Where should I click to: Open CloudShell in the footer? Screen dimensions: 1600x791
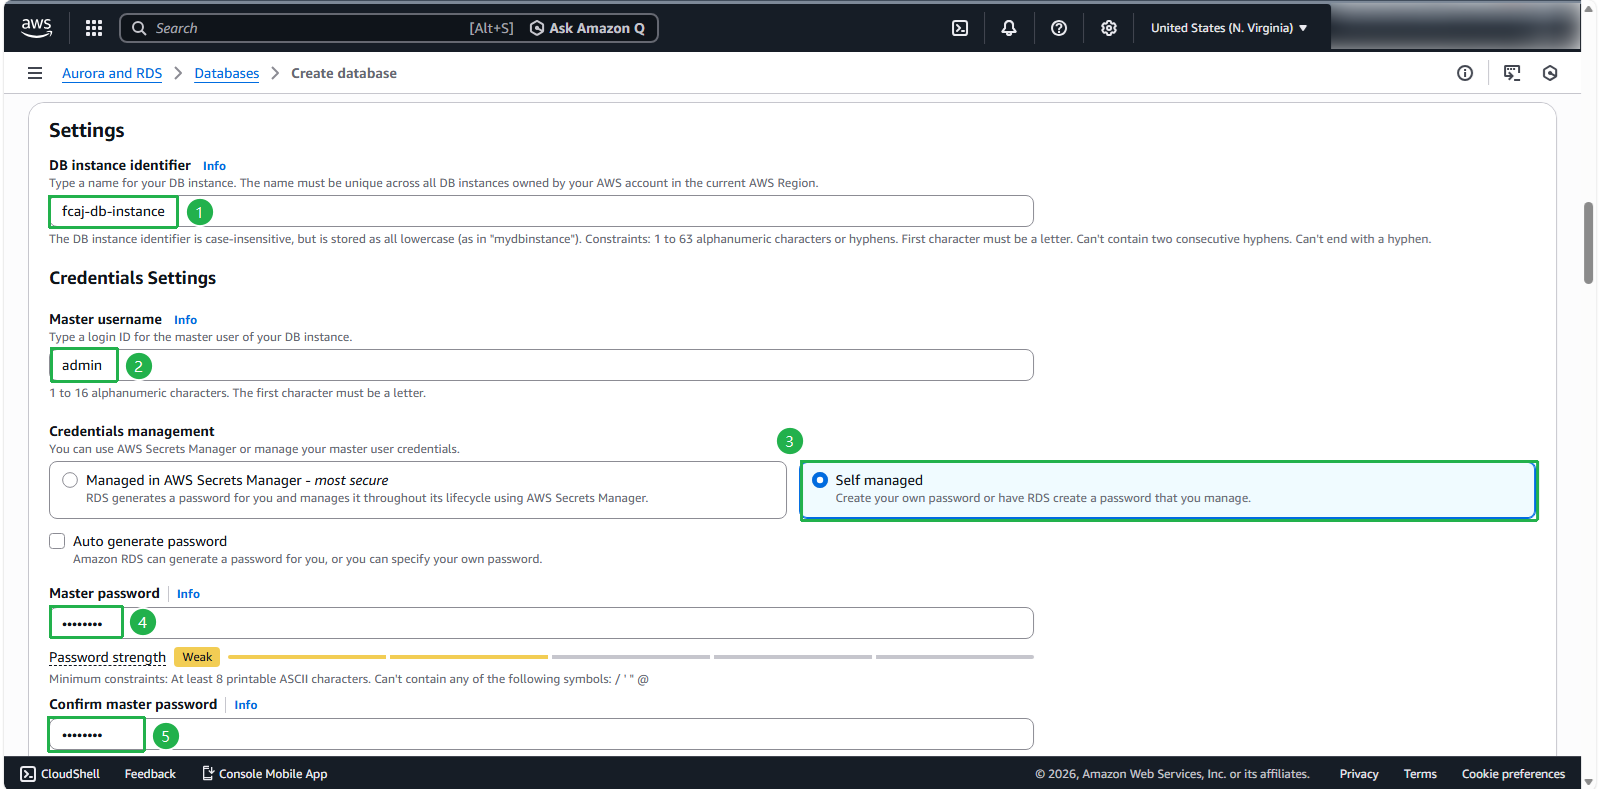click(x=60, y=774)
